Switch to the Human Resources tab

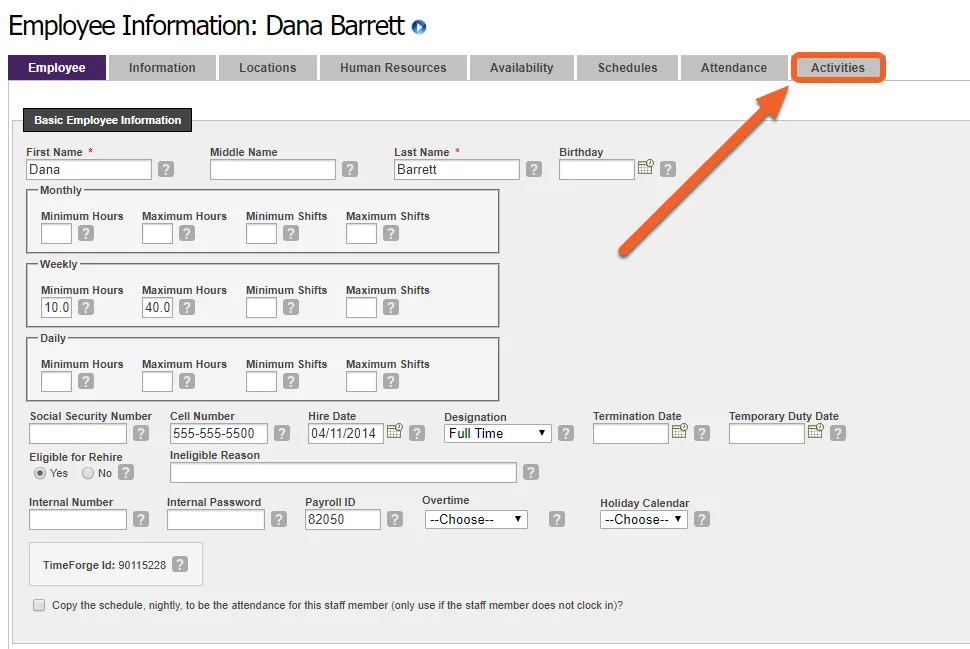(393, 67)
